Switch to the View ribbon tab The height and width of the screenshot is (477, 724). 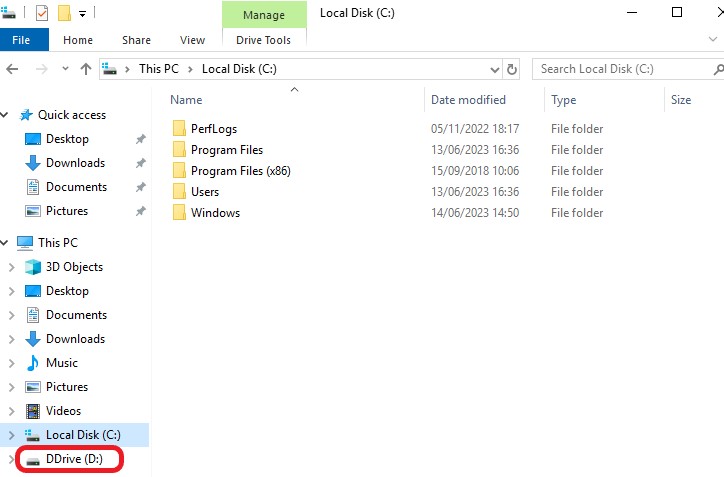pos(192,40)
